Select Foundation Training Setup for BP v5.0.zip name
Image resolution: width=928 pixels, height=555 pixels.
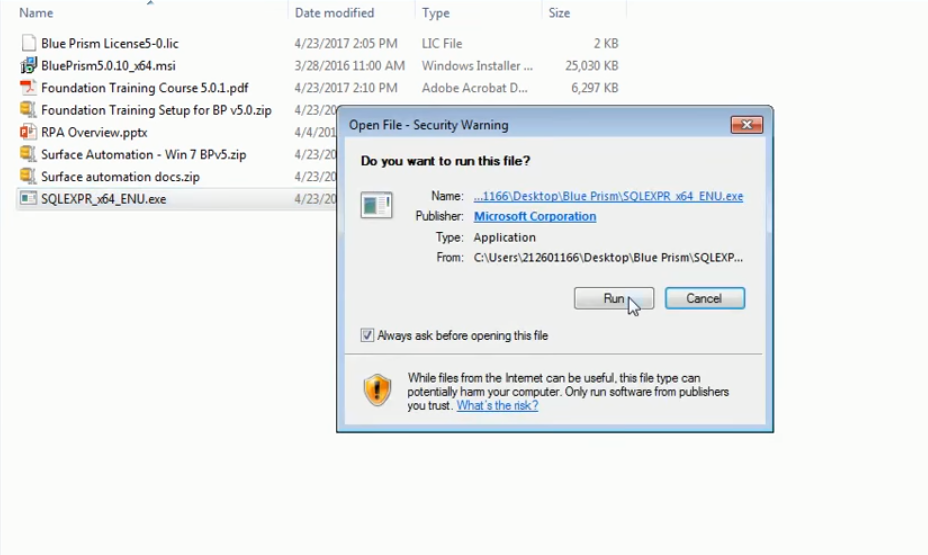[x=156, y=110]
